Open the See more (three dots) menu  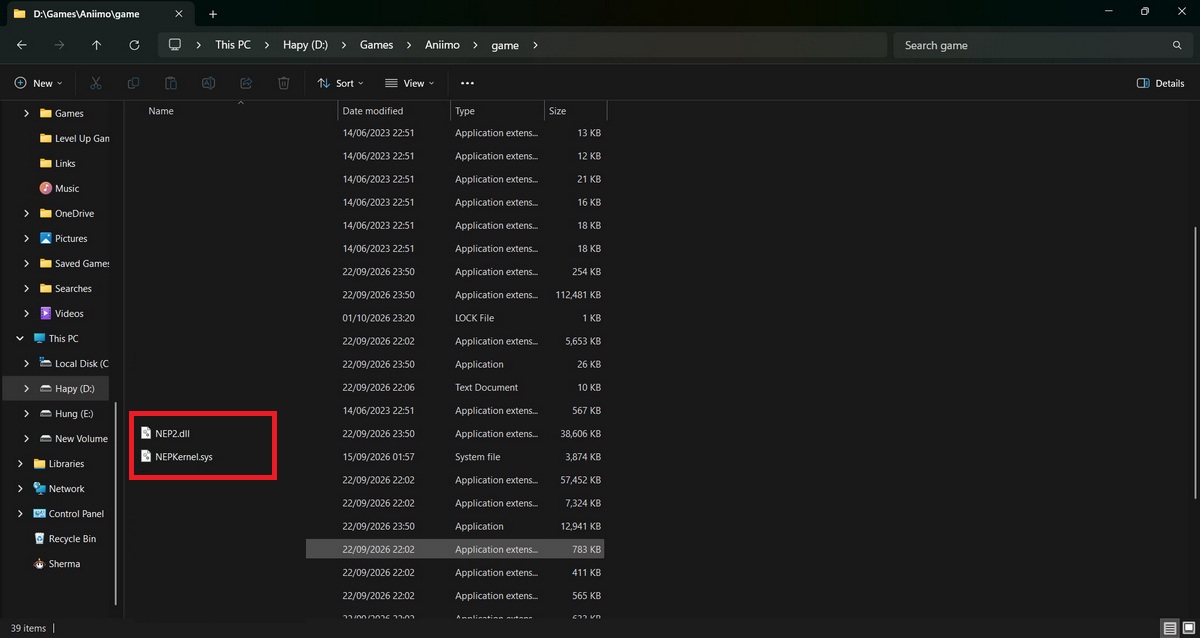tap(467, 83)
